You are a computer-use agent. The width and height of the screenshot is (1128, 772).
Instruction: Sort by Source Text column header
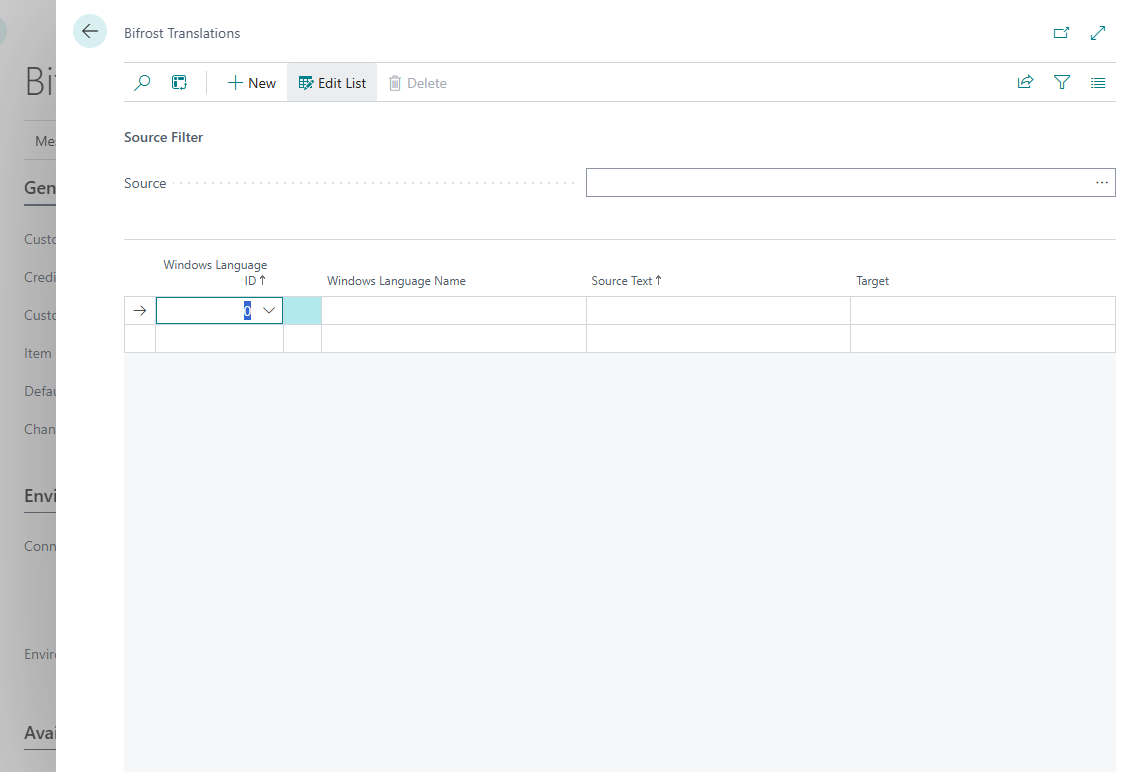pos(627,281)
